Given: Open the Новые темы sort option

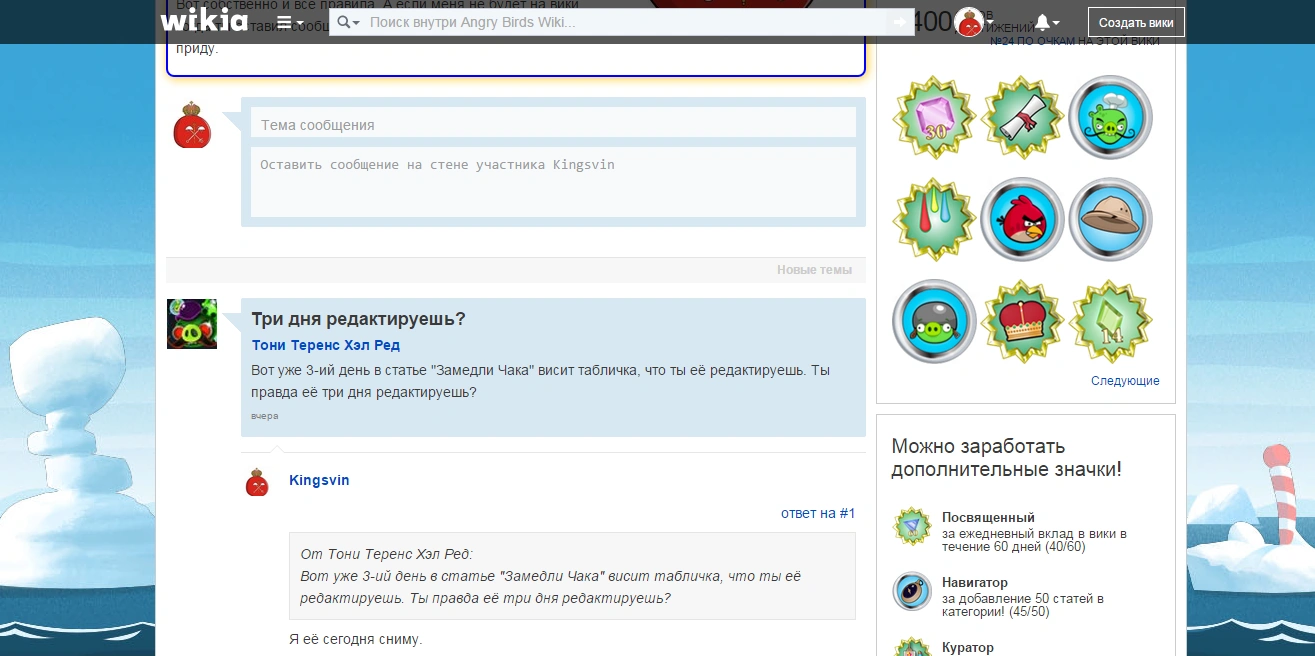Looking at the screenshot, I should tap(814, 270).
